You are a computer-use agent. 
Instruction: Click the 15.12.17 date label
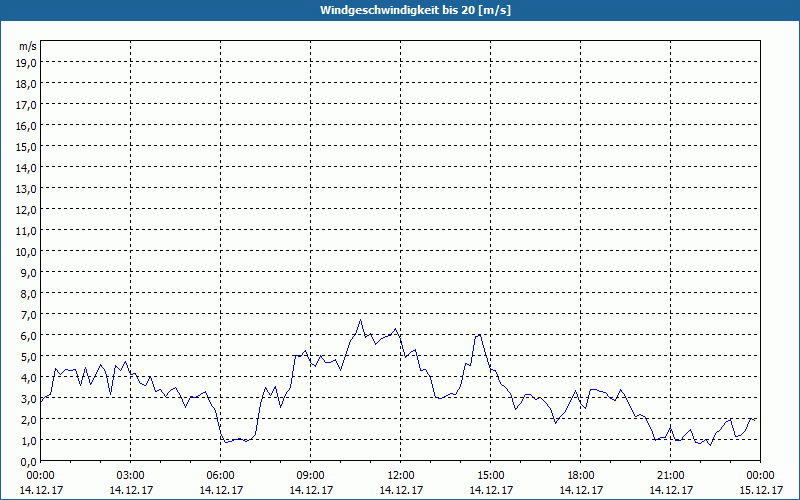(761, 490)
